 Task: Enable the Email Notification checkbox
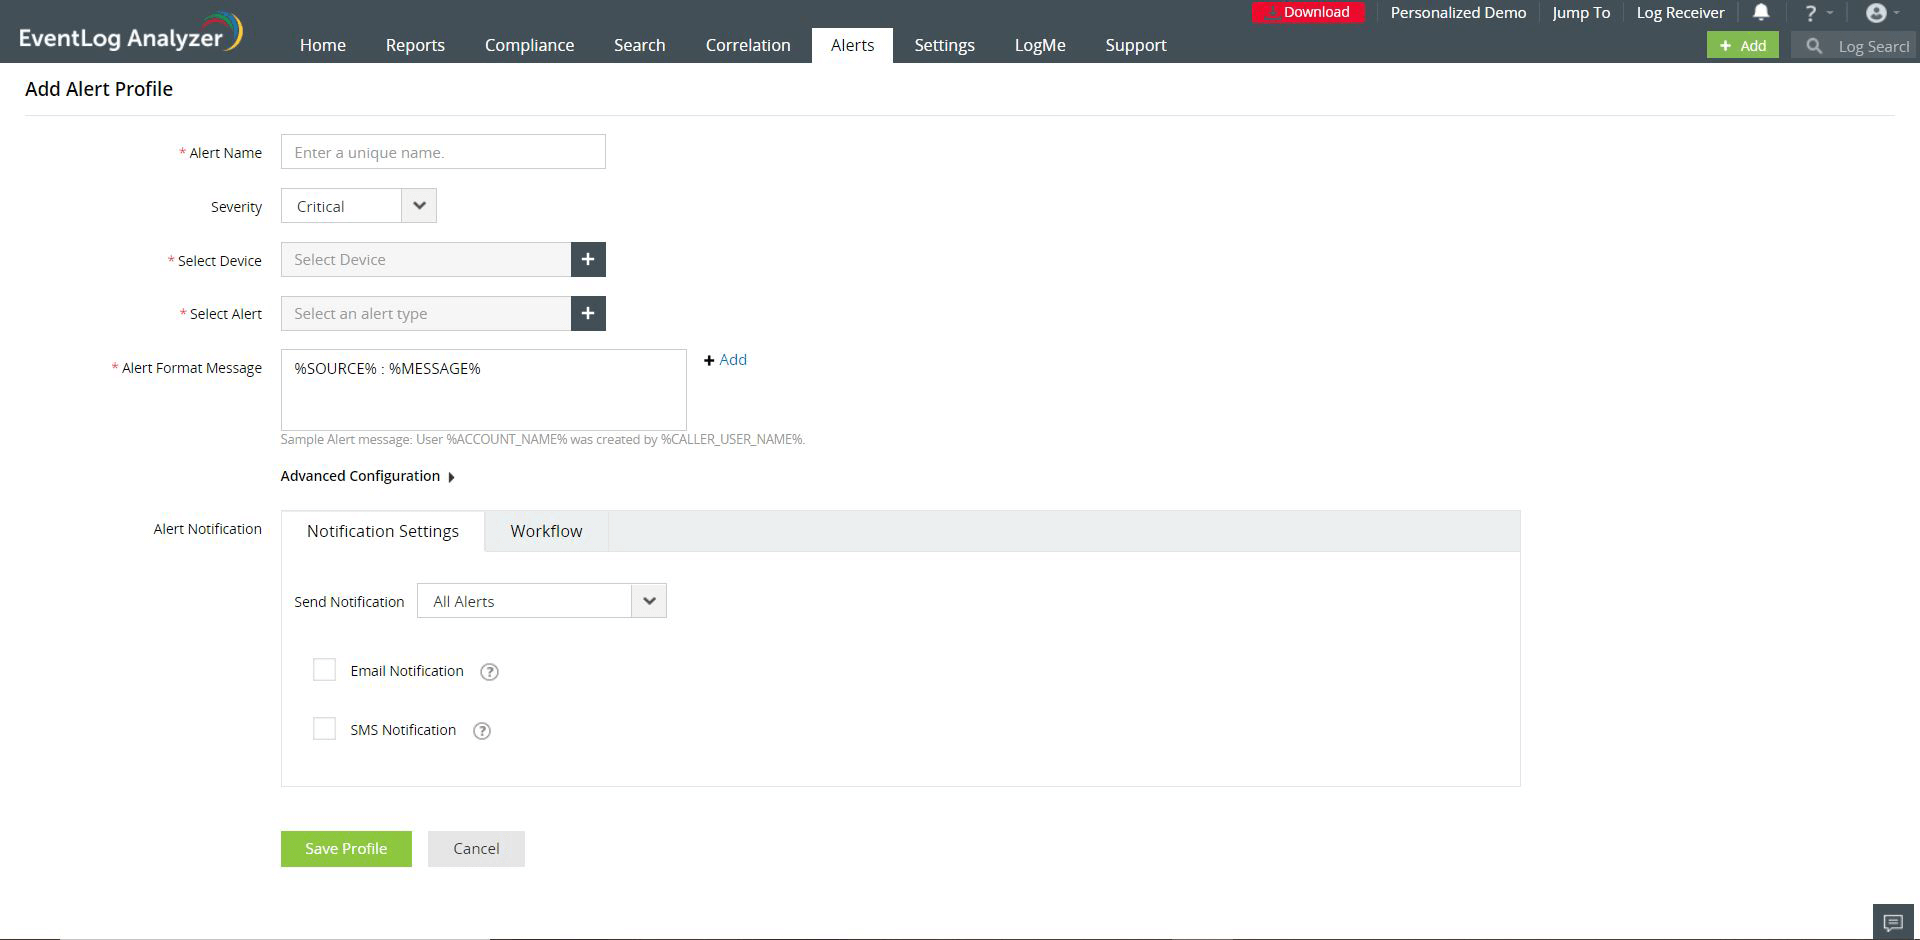(324, 670)
